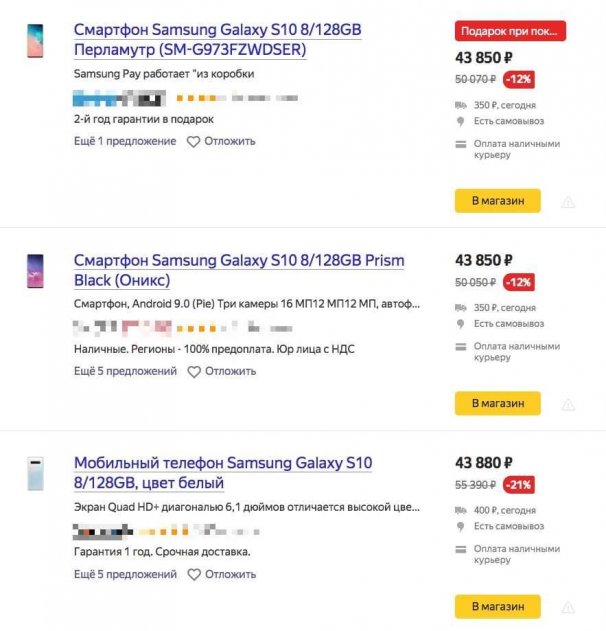Click the Prism Black Galaxy S10 thumbnail image
This screenshot has height=631, width=606.
(34, 271)
